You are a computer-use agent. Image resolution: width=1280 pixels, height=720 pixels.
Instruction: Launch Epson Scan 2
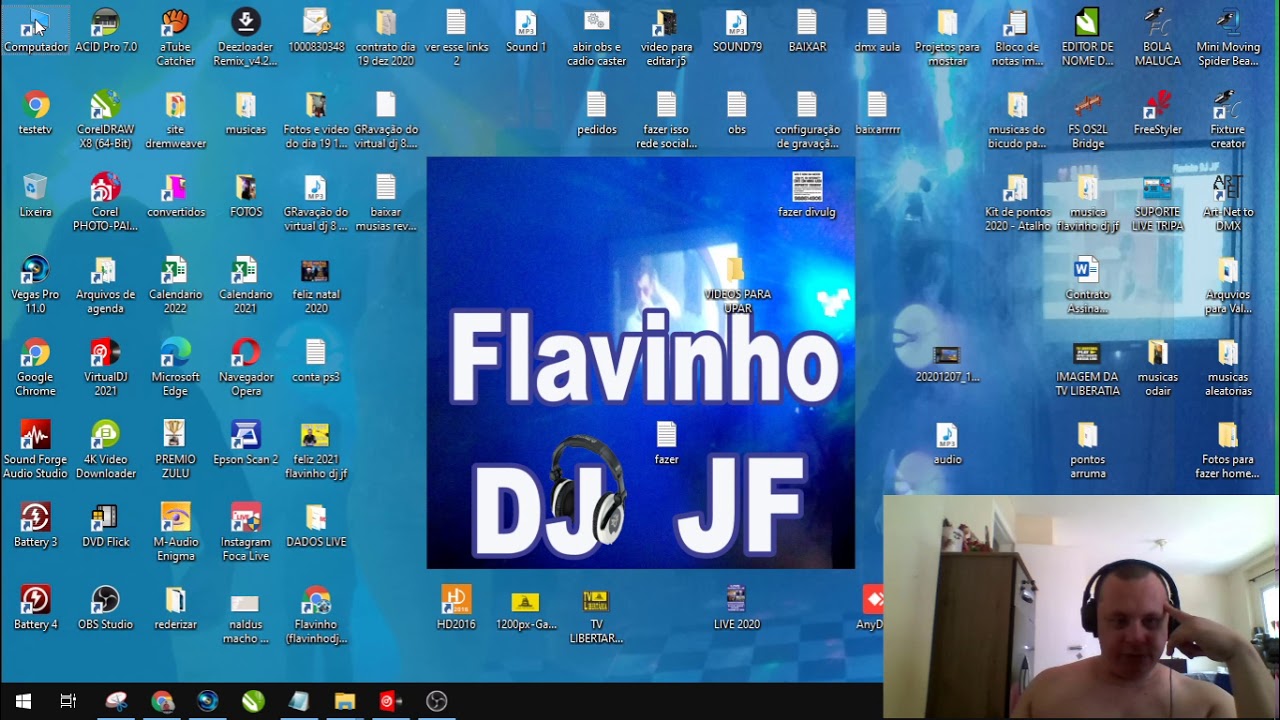[x=246, y=443]
